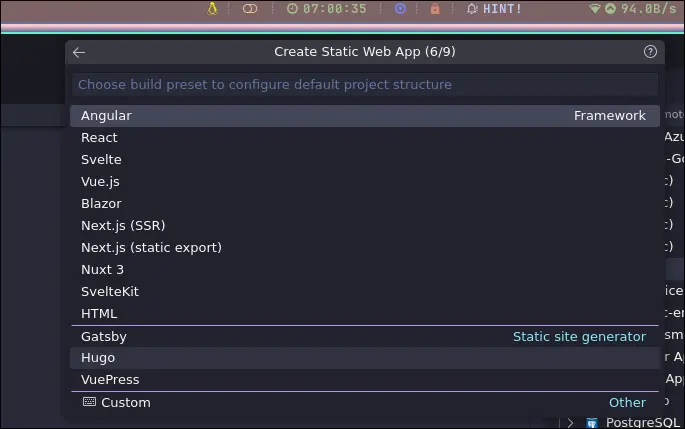The height and width of the screenshot is (429, 685).
Task: Select Next.js (SSR) preset
Action: [x=365, y=225]
